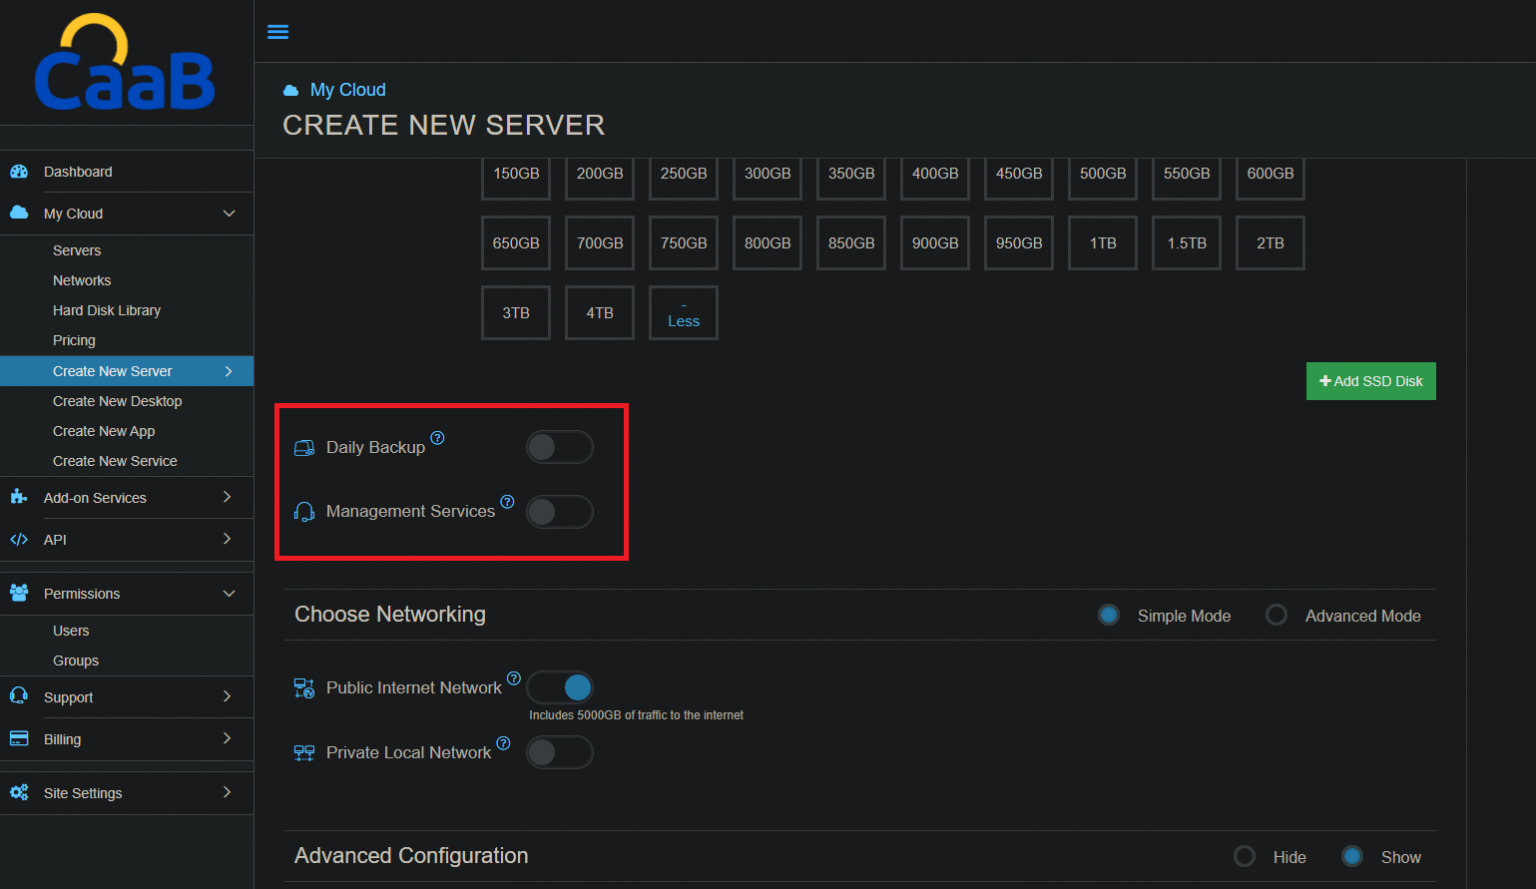Expand the API menu chevron
1536x889 pixels.
click(x=227, y=539)
